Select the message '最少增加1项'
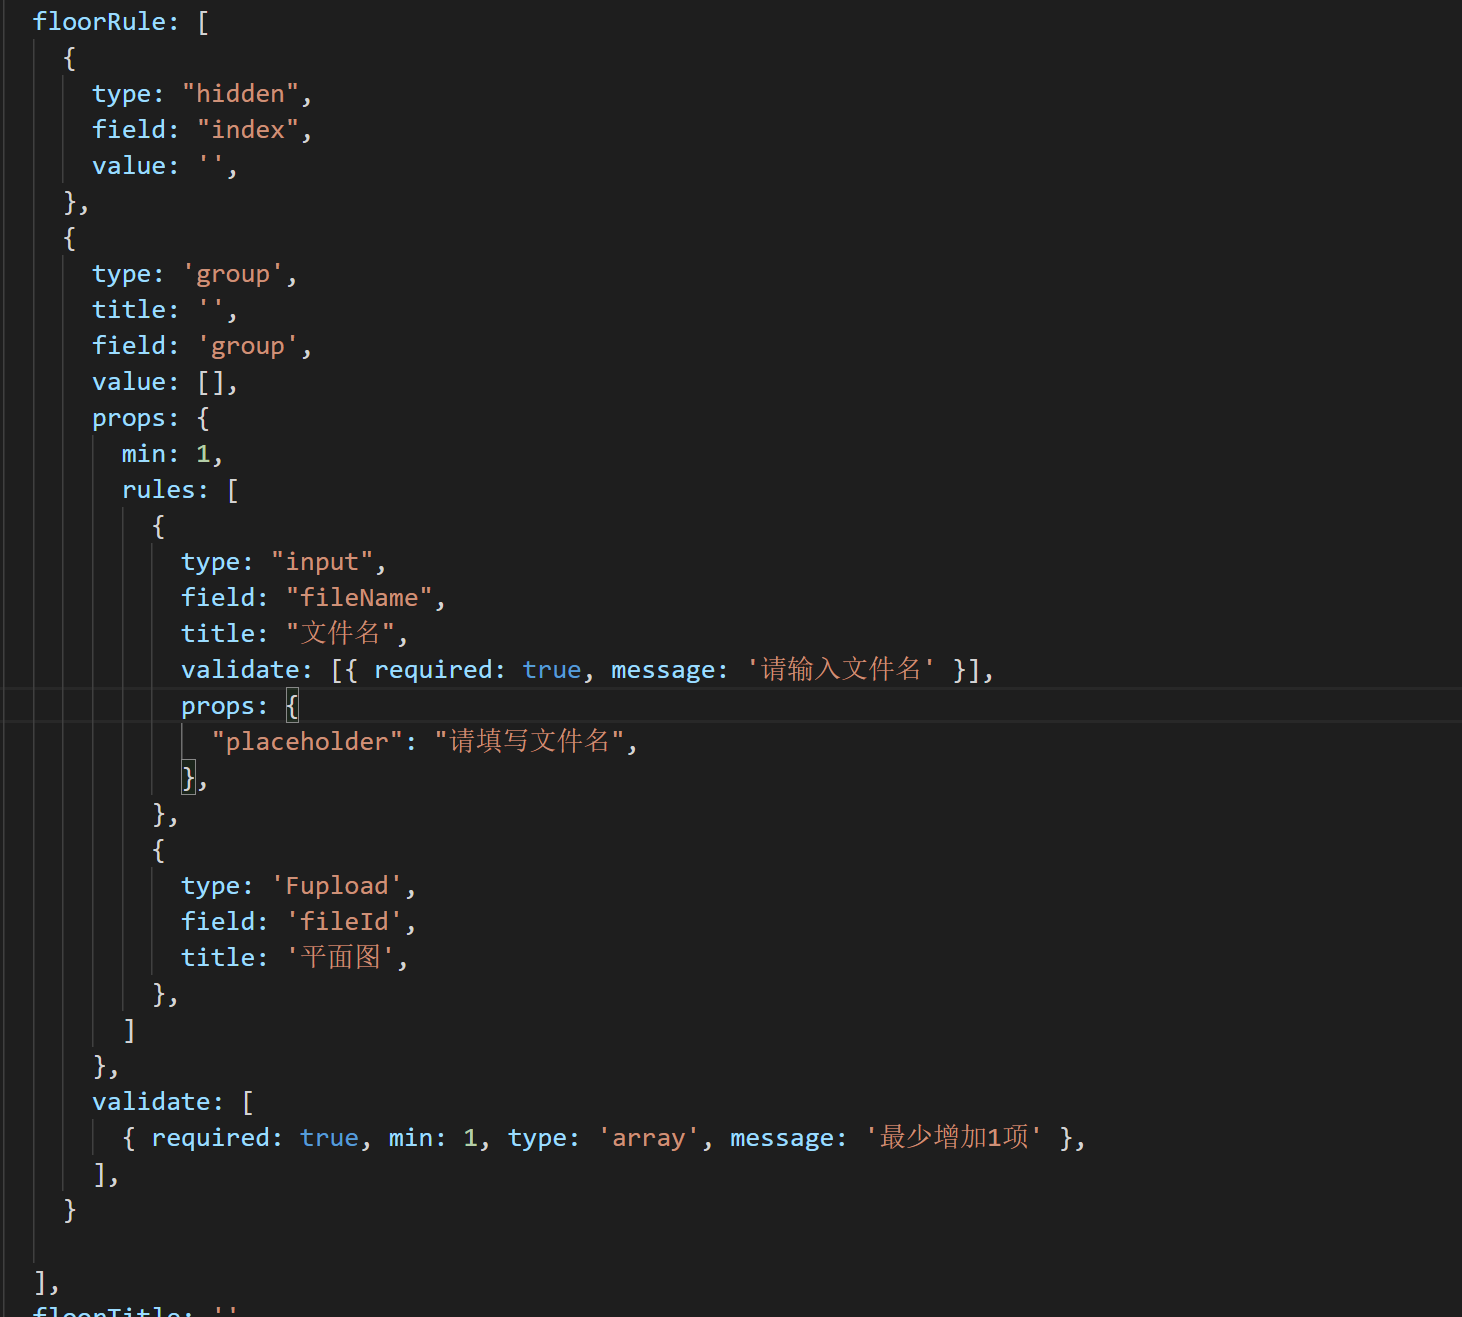Screen dimensions: 1462x1317 (954, 1136)
